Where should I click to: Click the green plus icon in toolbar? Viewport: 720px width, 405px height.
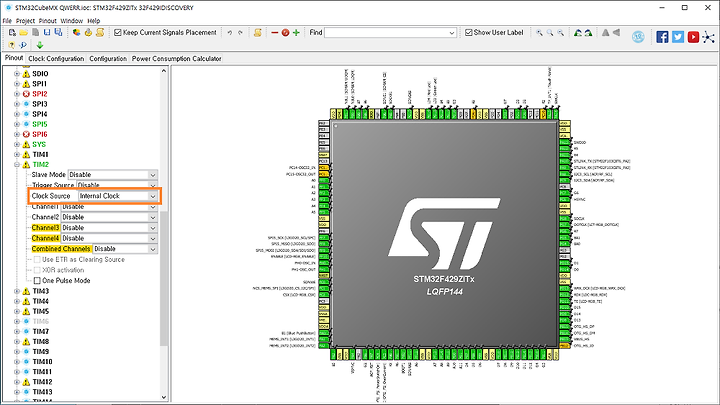(x=296, y=33)
